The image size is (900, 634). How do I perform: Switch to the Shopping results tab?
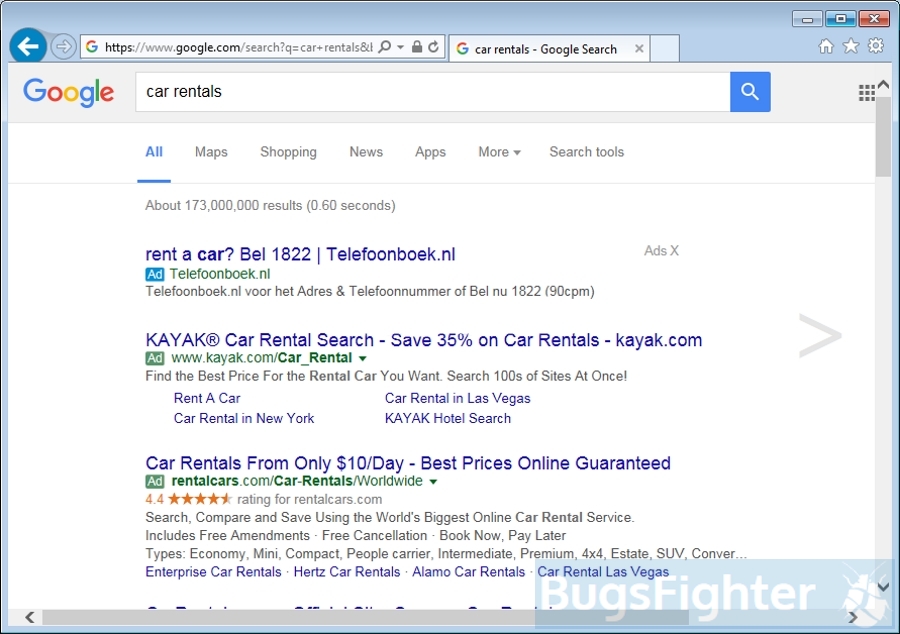(x=288, y=152)
